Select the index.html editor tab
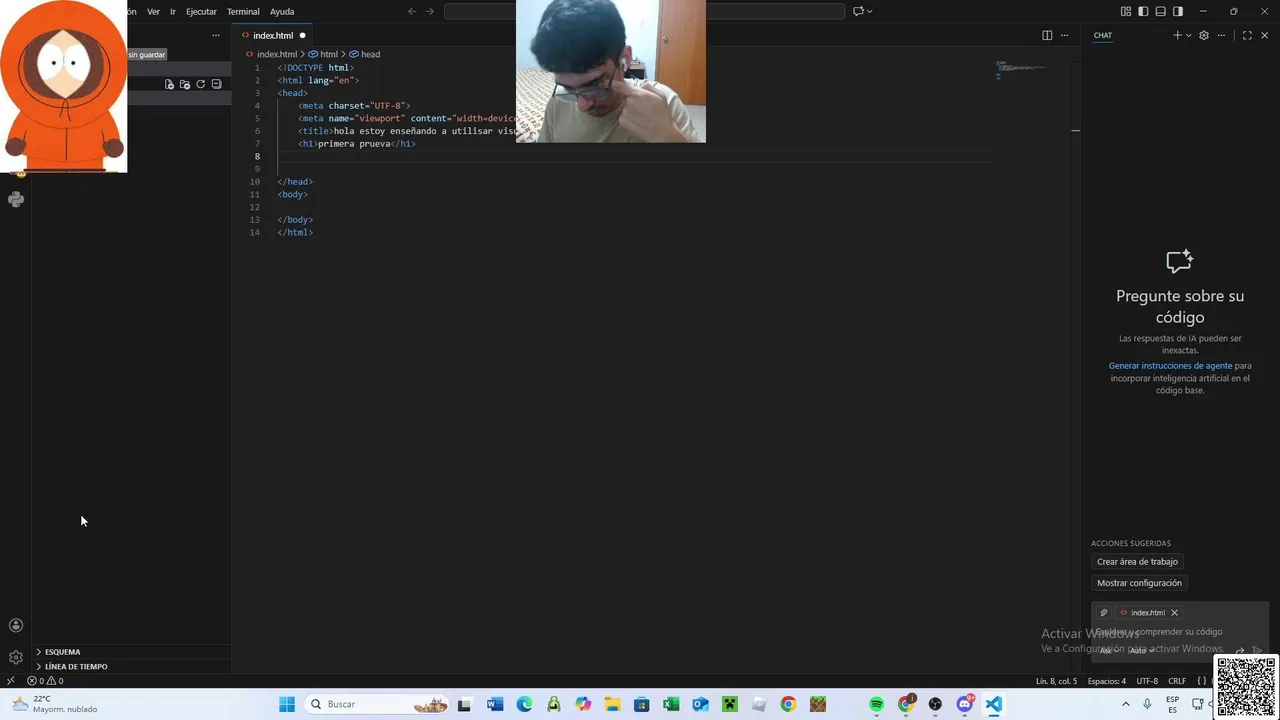The height and width of the screenshot is (720, 1280). (x=272, y=35)
